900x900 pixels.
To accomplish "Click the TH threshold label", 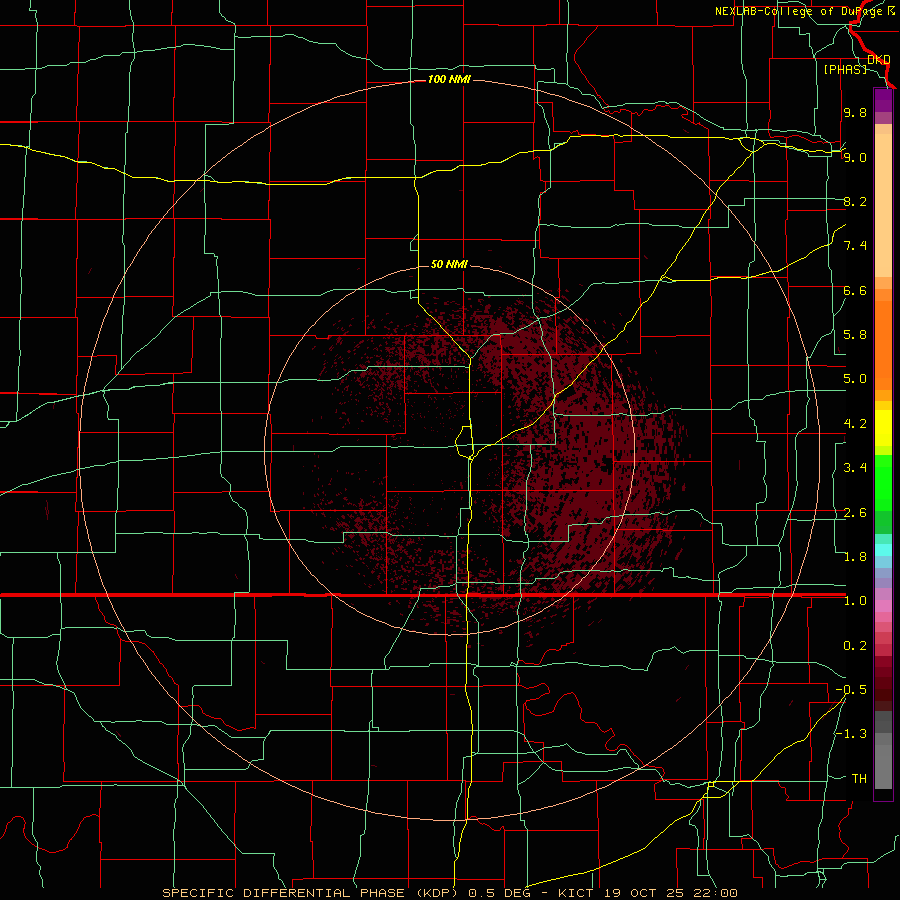I will point(859,779).
